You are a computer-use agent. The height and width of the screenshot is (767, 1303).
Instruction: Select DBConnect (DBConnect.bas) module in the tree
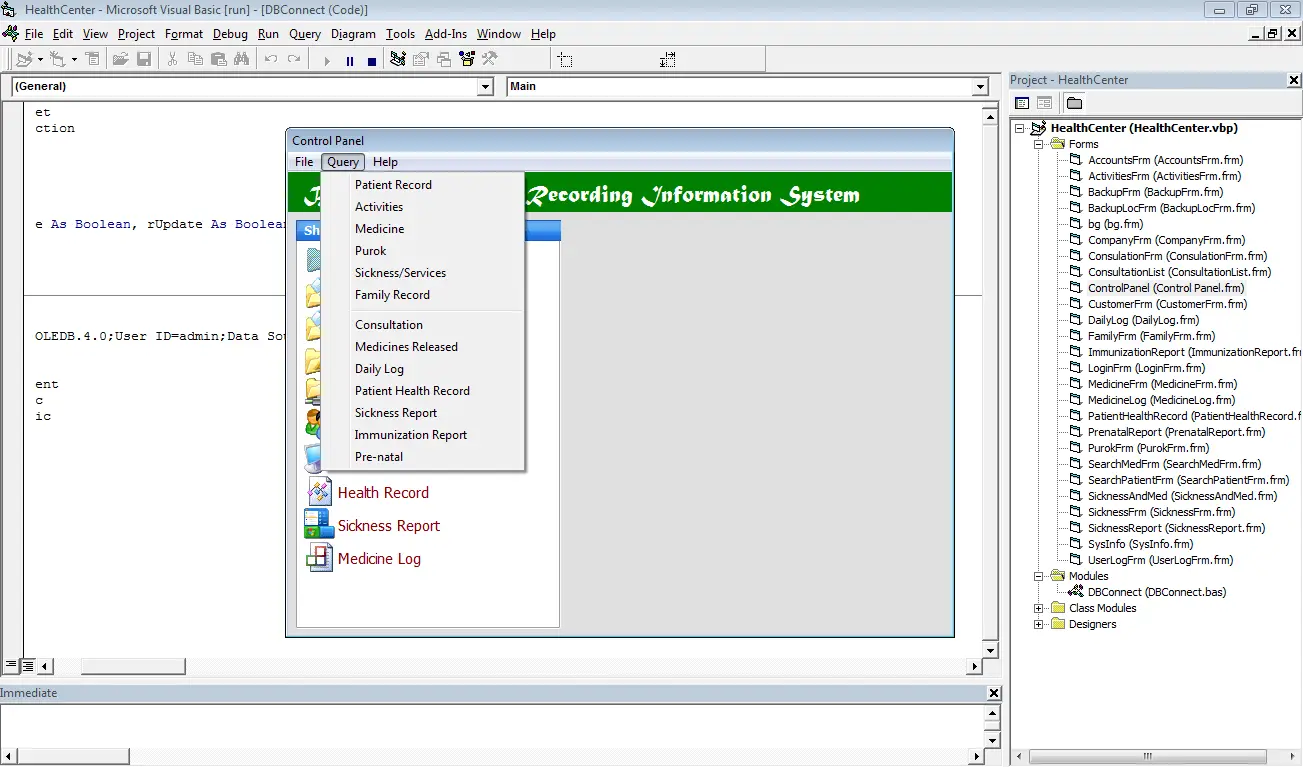pyautogui.click(x=1157, y=592)
